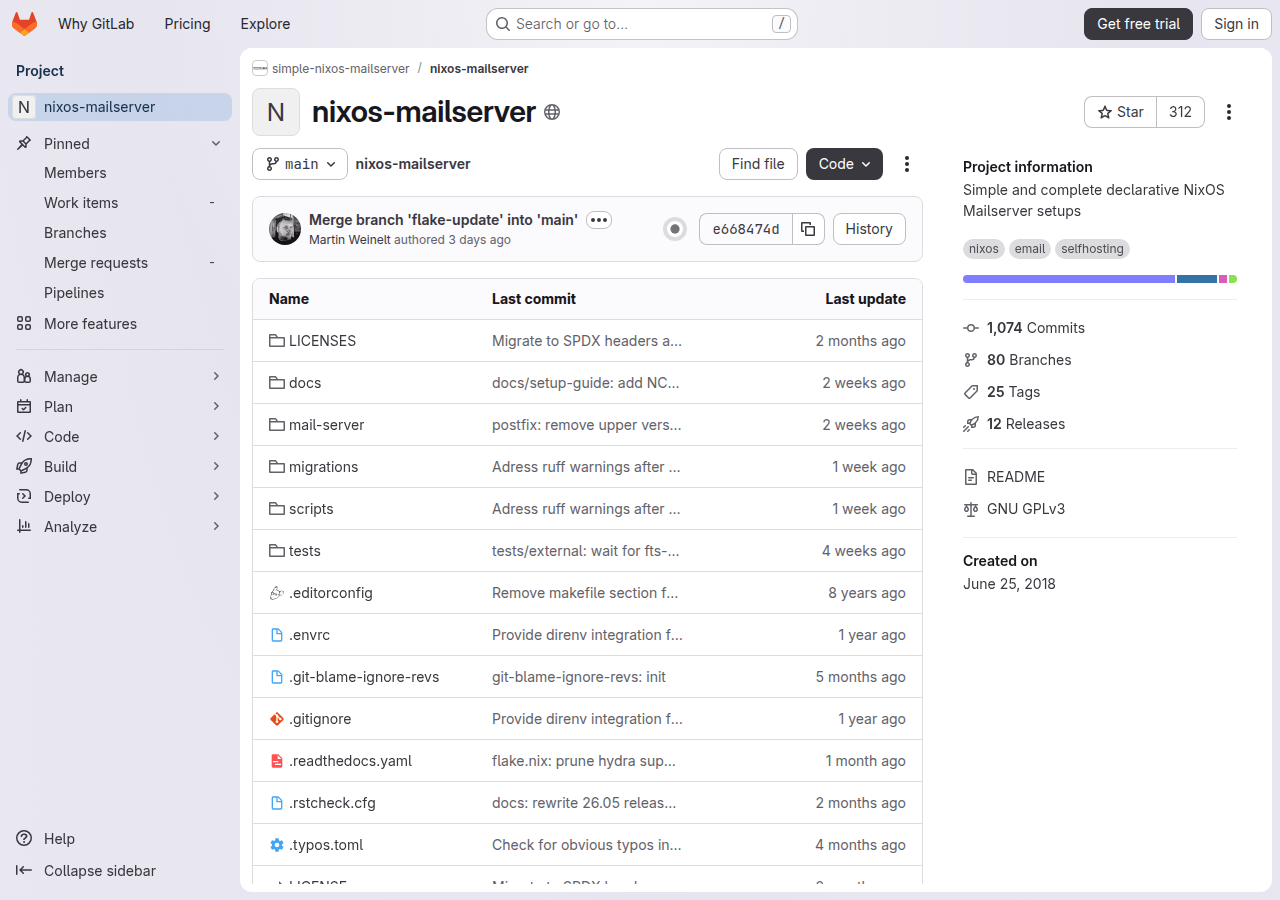Click the GNU GPLv3 scales icon
This screenshot has height=900, width=1280.
click(x=971, y=509)
